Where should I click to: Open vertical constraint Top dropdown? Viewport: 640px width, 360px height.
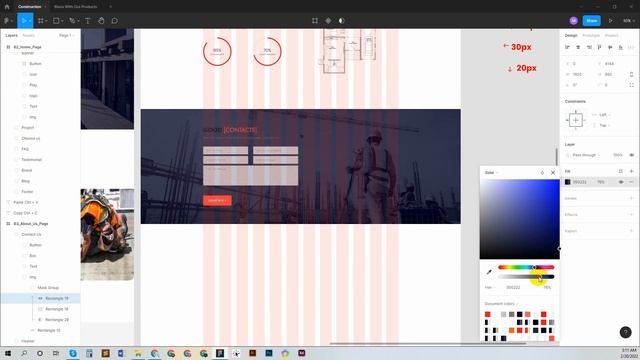point(604,125)
